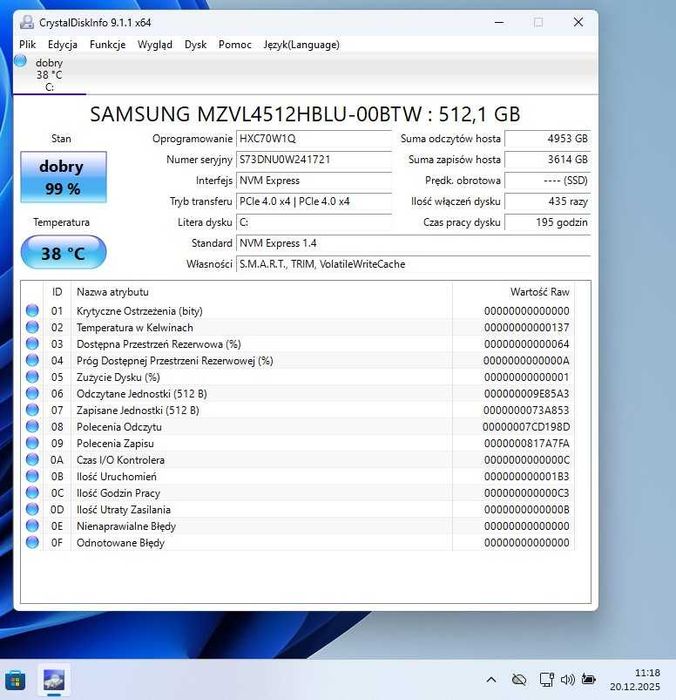Click the 38 °C temperature button
This screenshot has height=700, width=676.
pos(63,253)
